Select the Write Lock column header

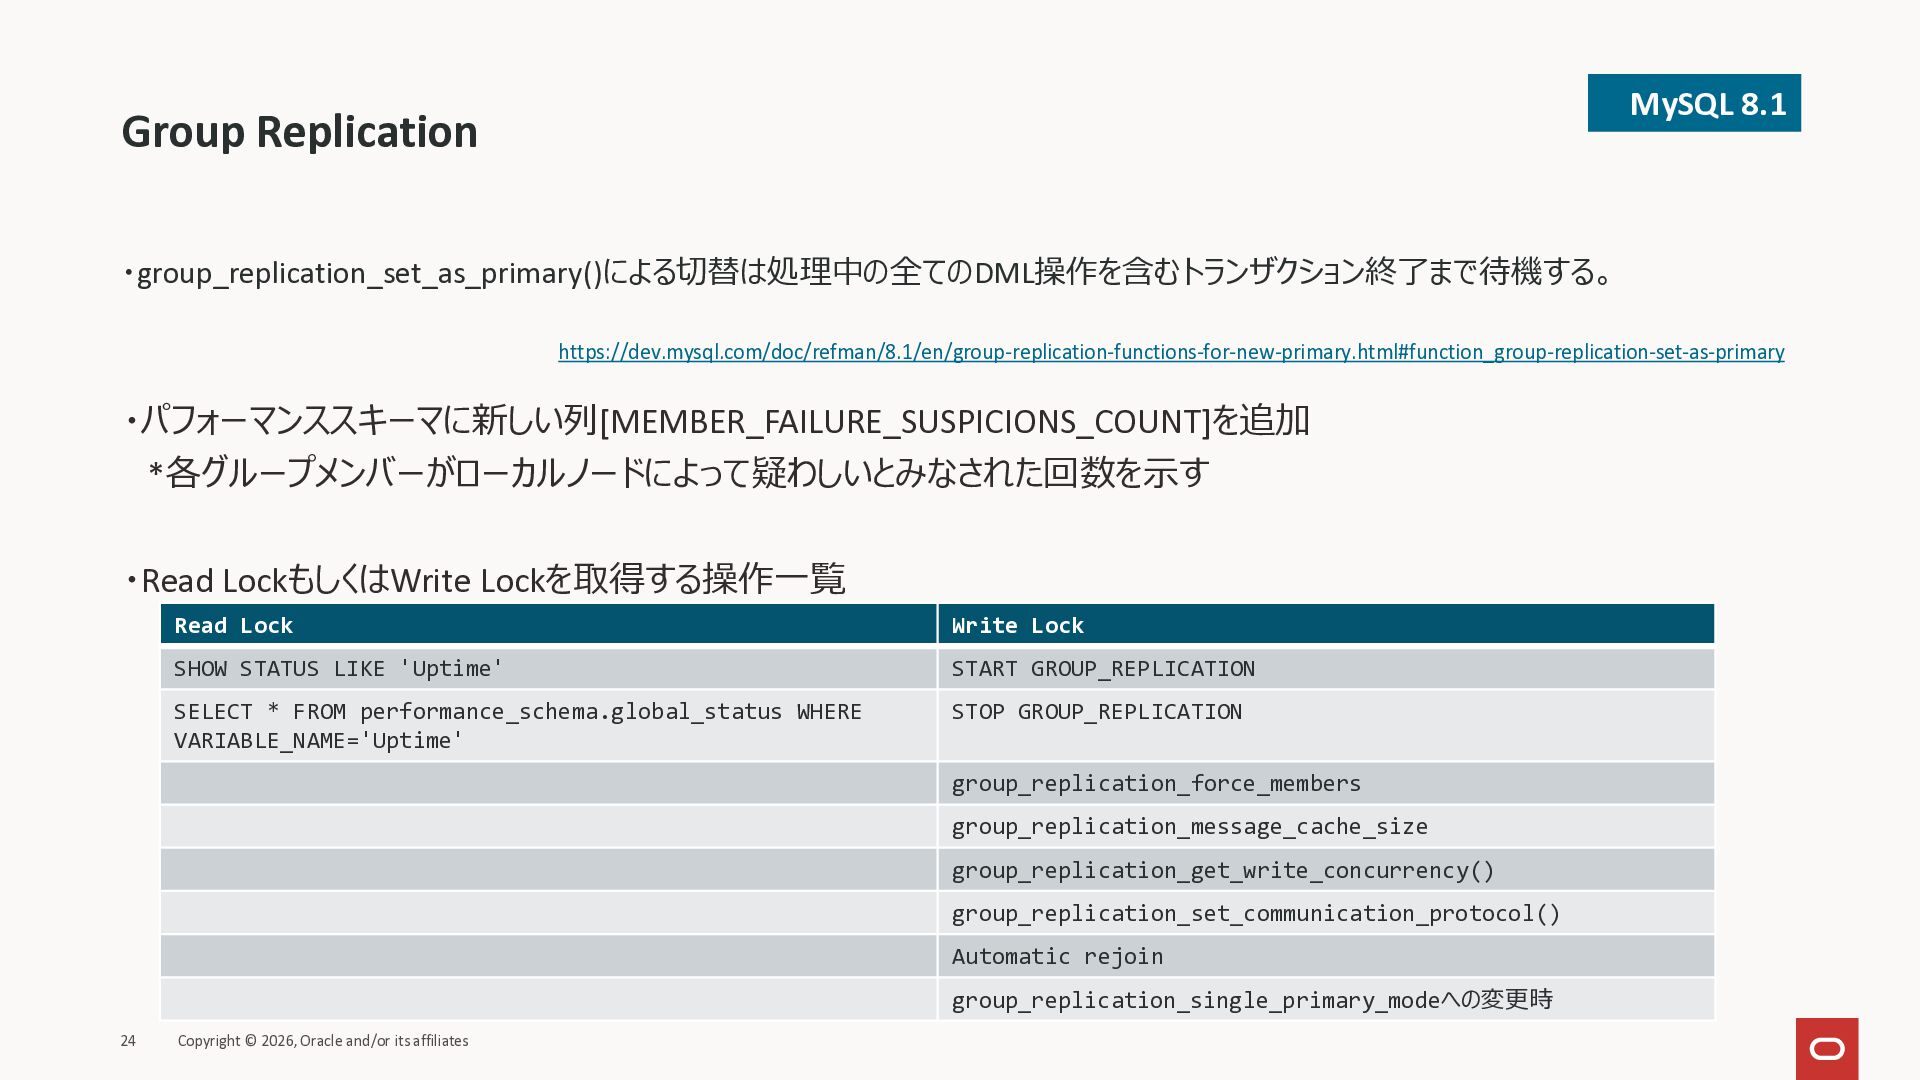(1017, 625)
